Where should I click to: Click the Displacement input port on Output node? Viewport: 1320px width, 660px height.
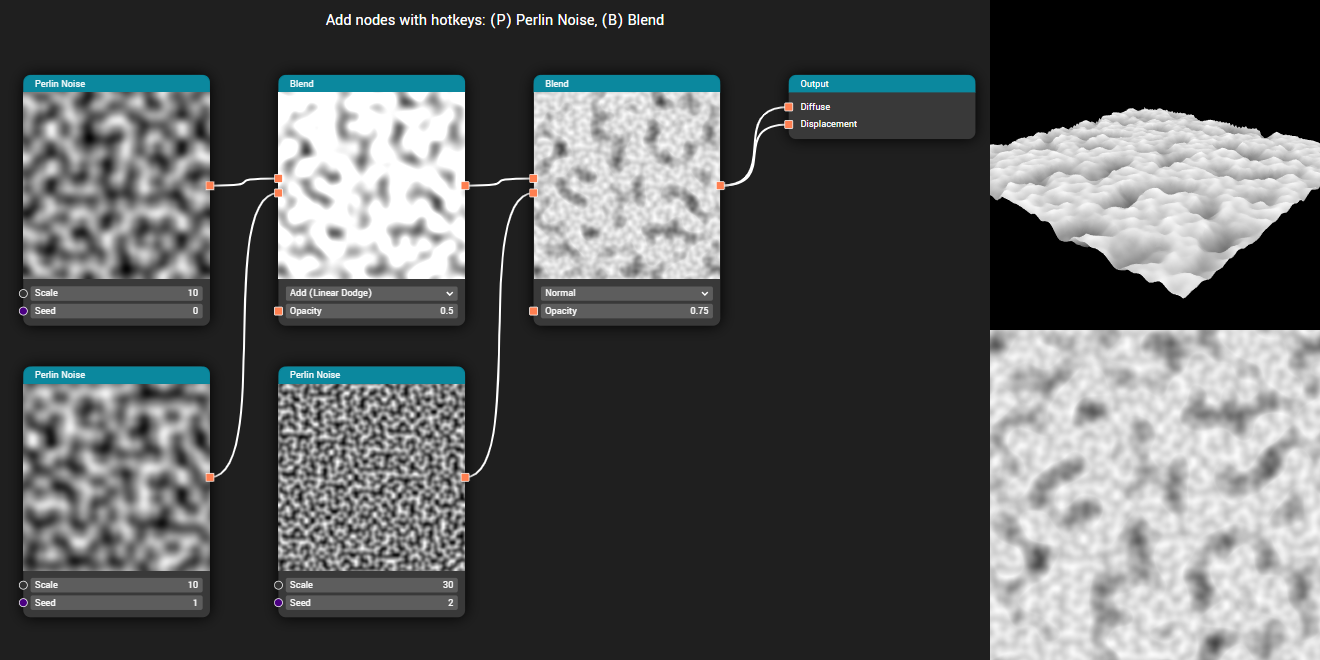click(789, 124)
